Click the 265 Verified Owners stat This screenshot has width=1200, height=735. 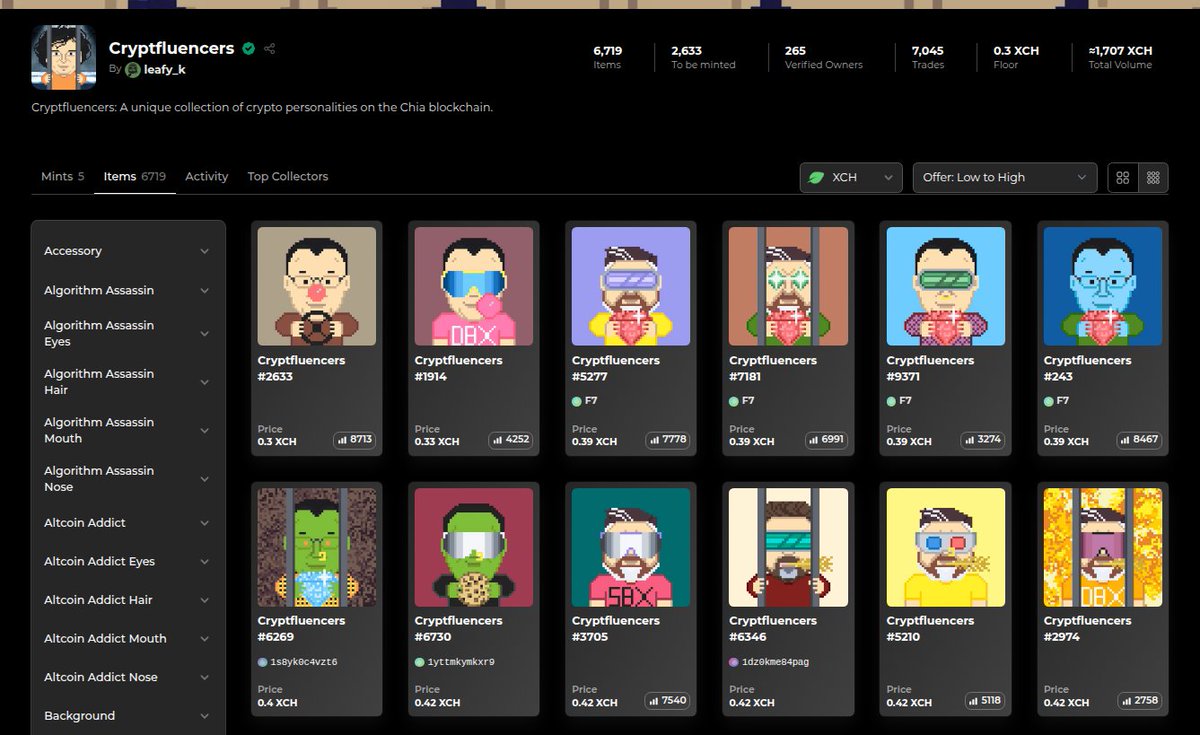(824, 57)
